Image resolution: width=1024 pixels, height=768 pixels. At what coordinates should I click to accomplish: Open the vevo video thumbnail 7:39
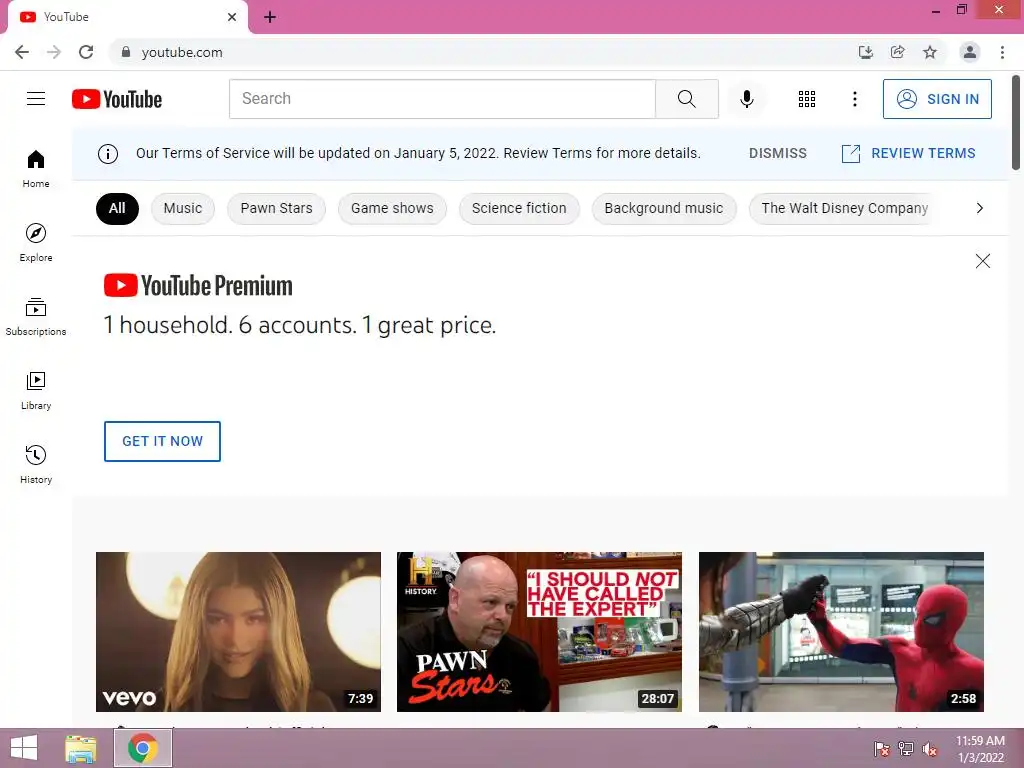coord(238,632)
